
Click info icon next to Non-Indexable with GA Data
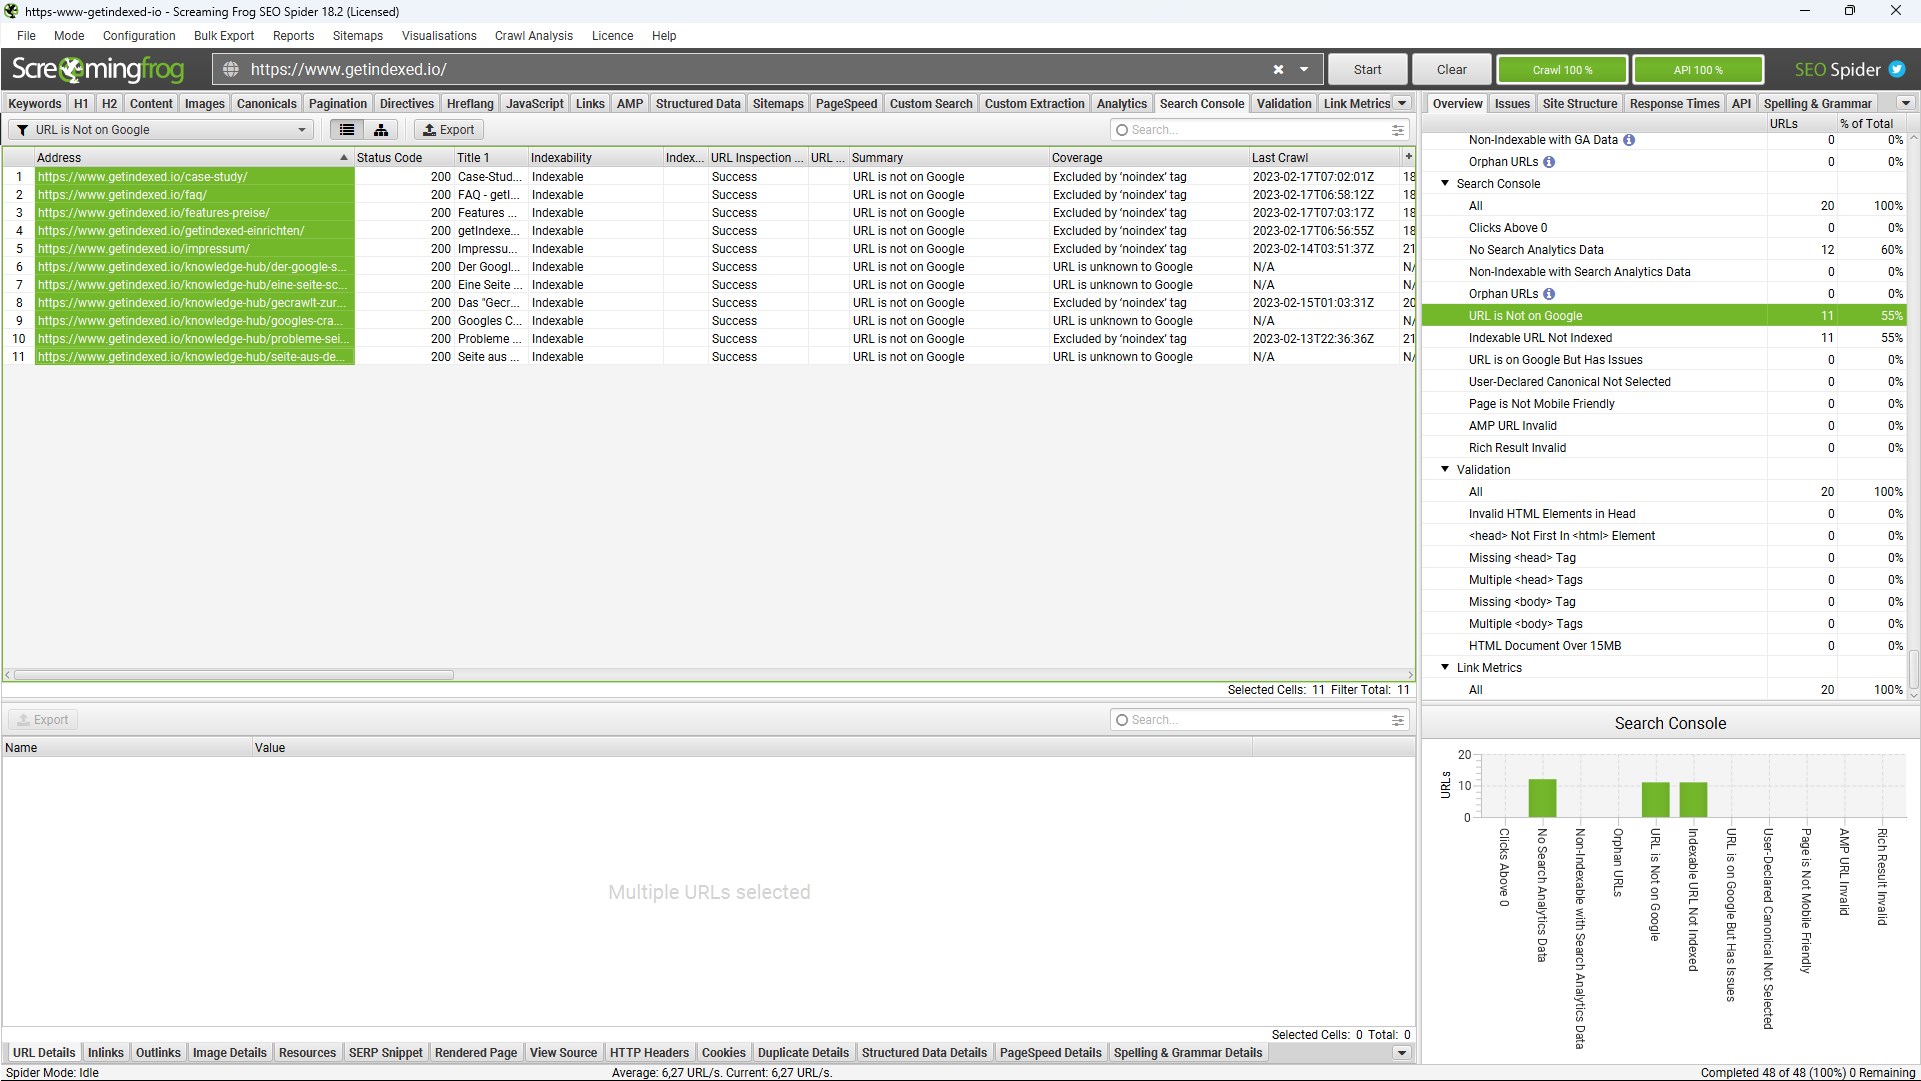click(x=1629, y=140)
